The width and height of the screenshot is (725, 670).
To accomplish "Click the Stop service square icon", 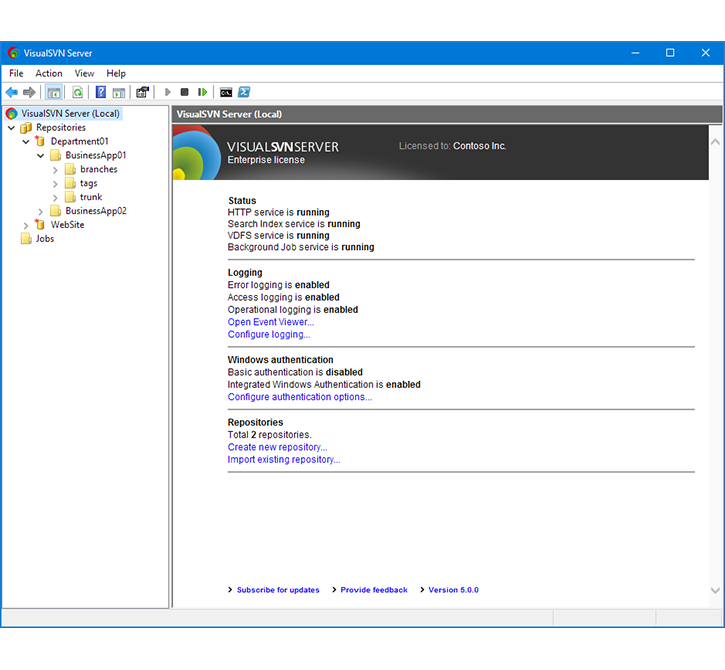I will (x=184, y=92).
